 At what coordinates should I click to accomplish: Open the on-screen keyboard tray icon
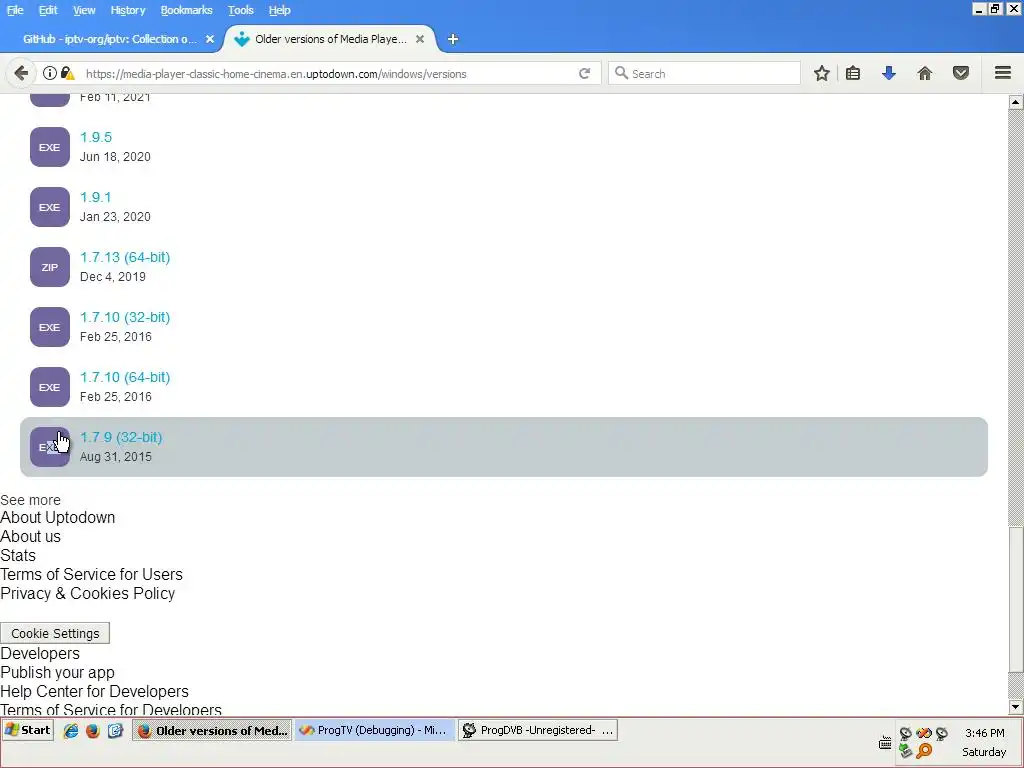pos(885,743)
